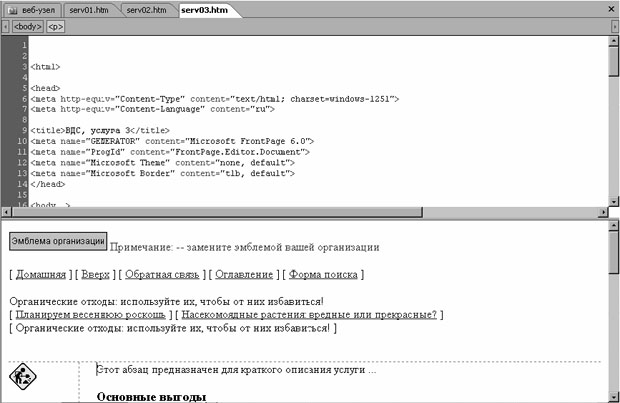The height and width of the screenshot is (403, 620).
Task: Click design pane scroll down arrow
Action: [614, 397]
